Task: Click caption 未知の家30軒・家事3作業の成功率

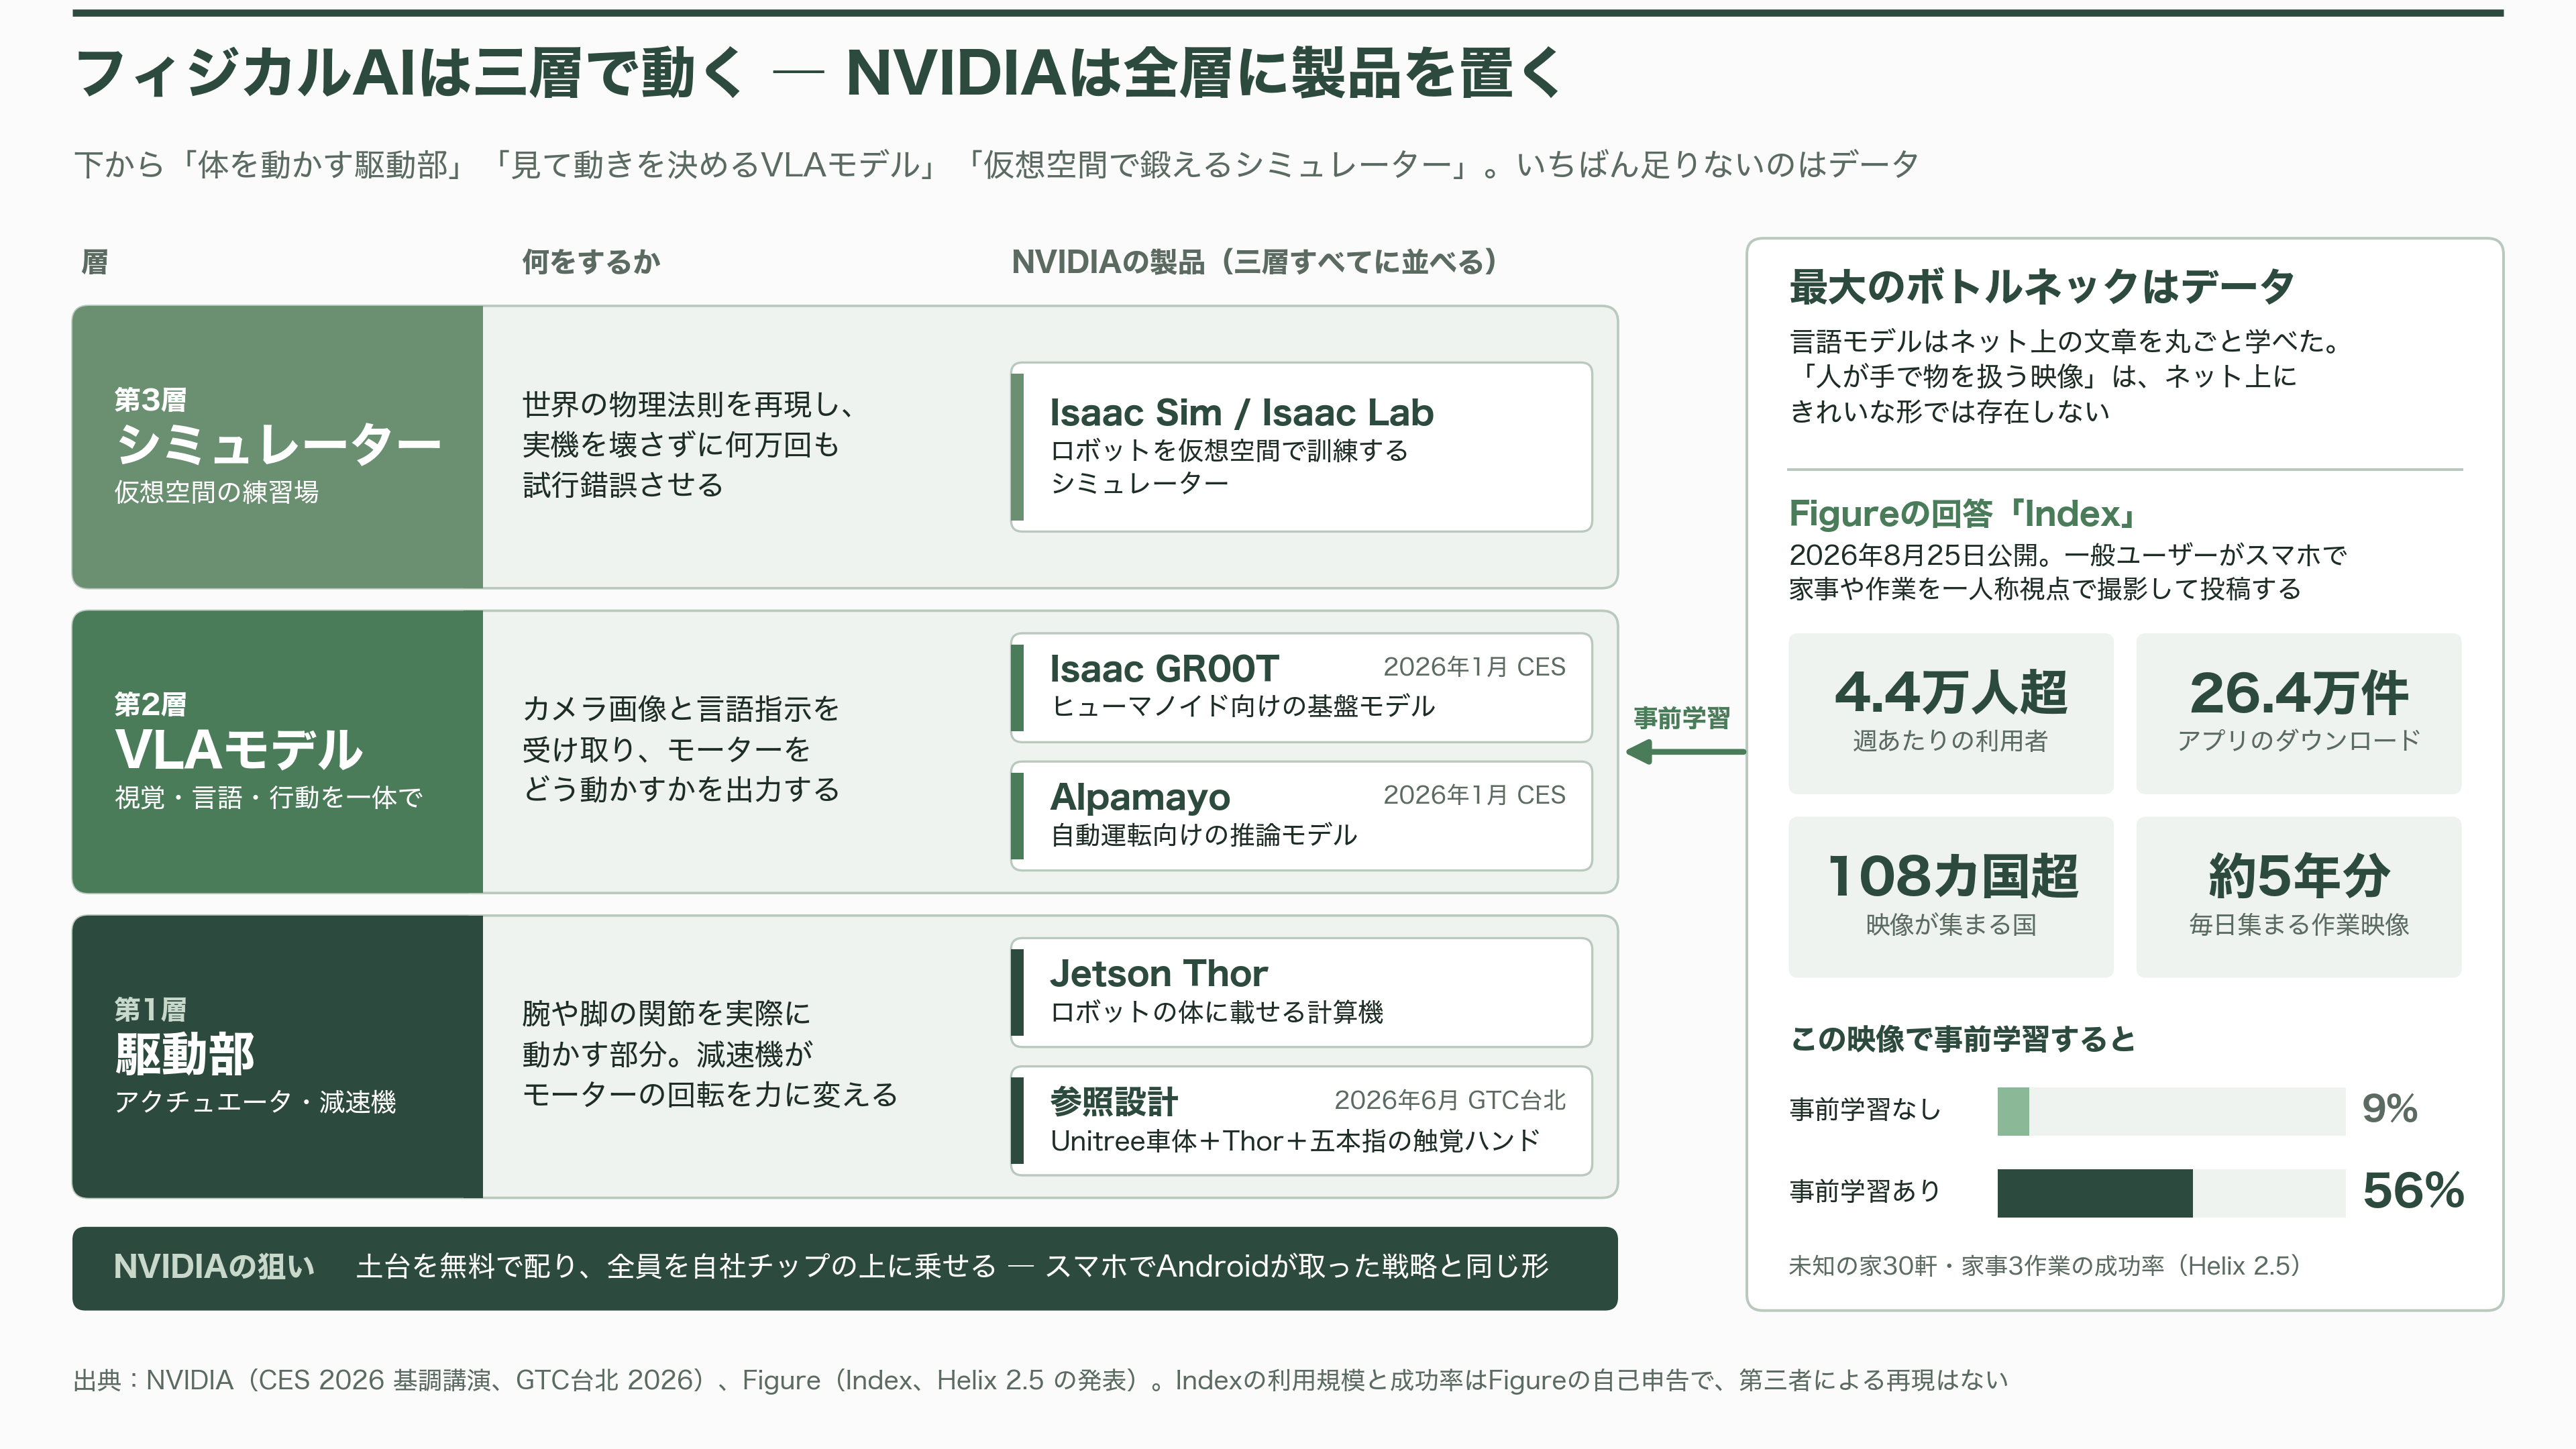Action: tap(2045, 1267)
